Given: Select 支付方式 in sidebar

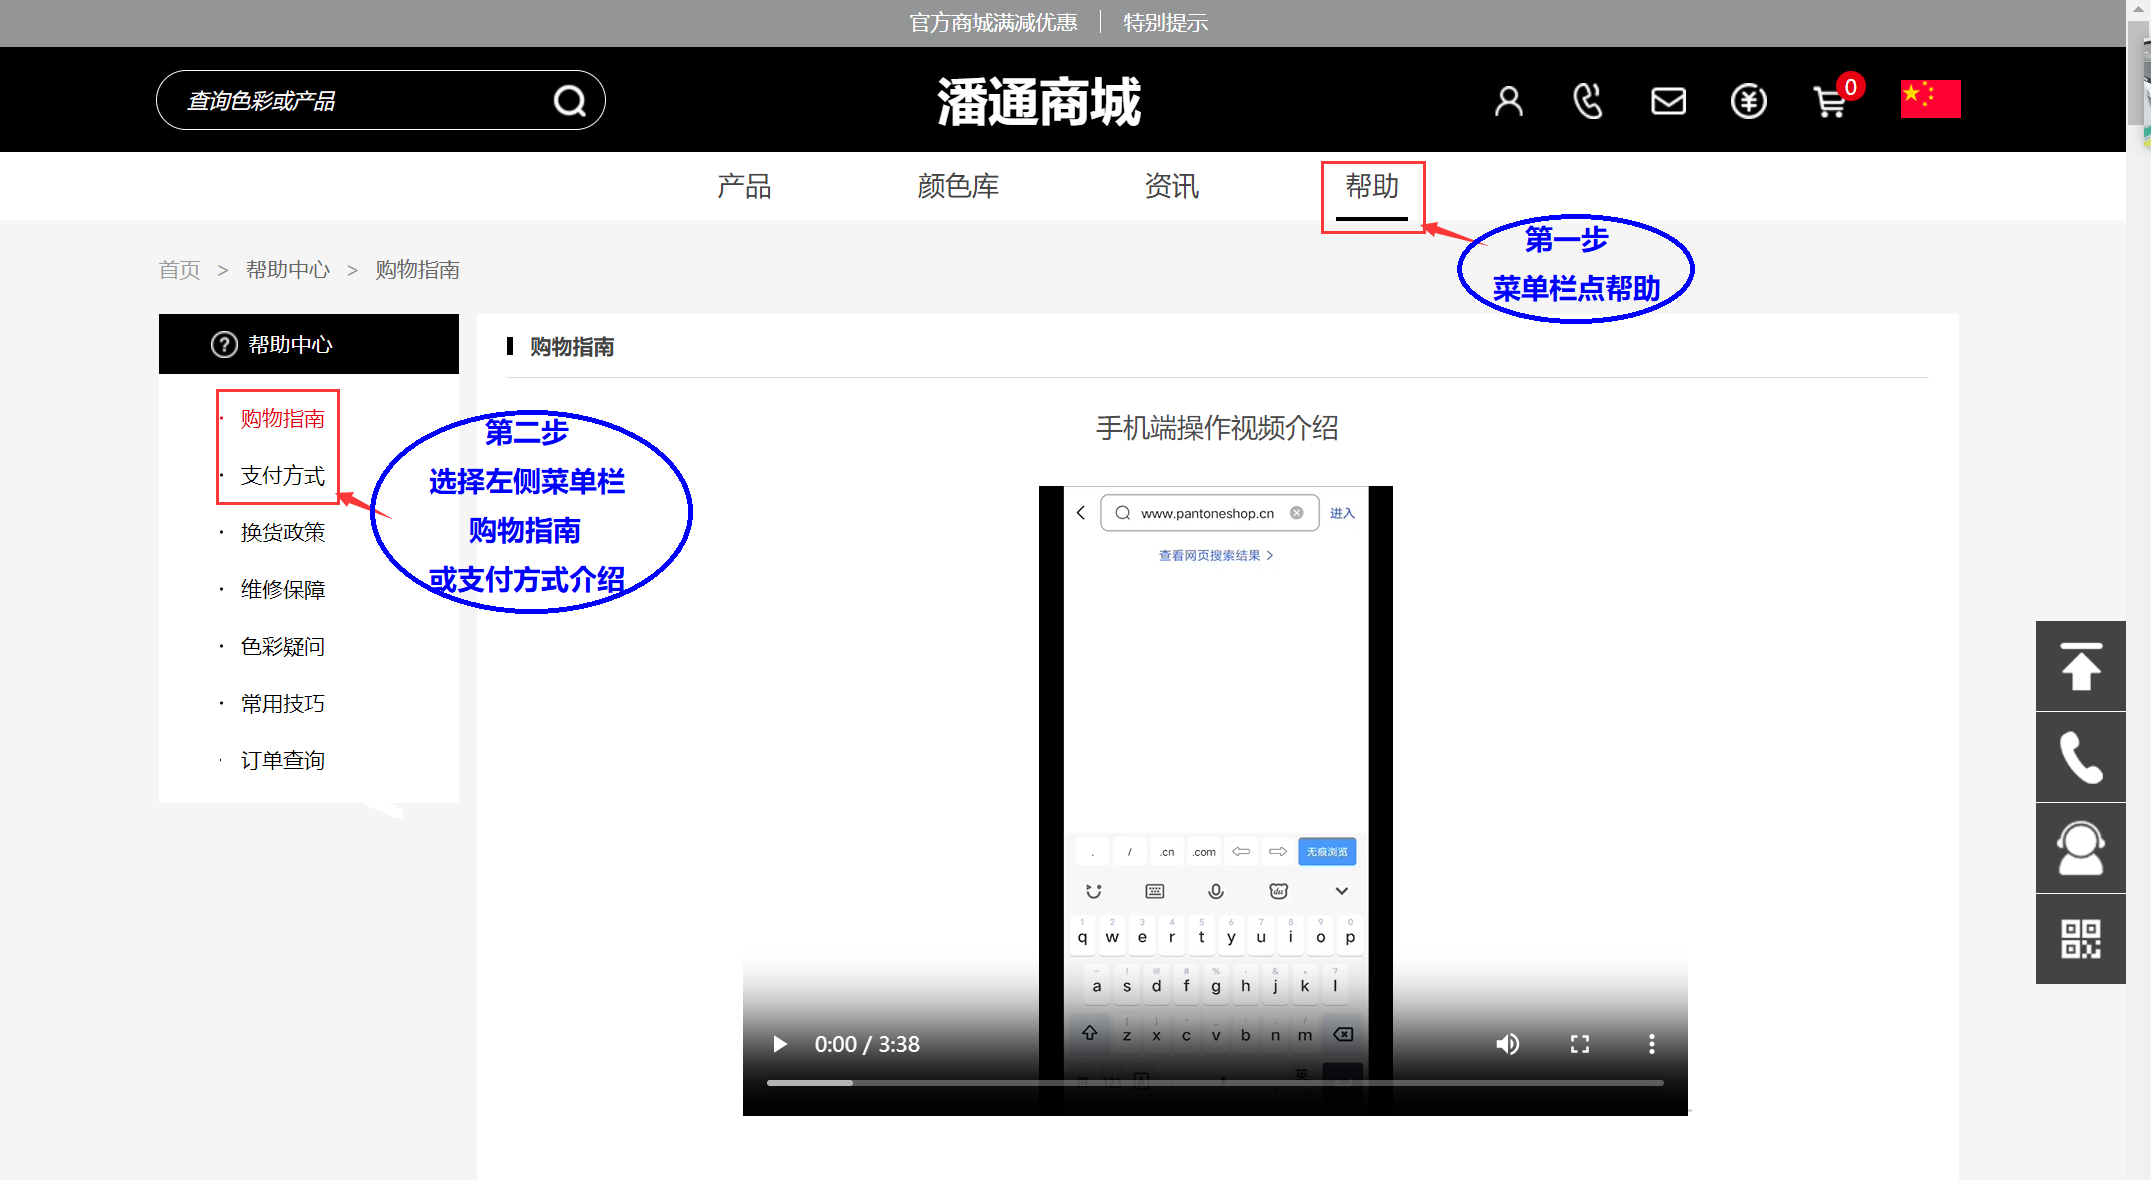Looking at the screenshot, I should [x=283, y=475].
